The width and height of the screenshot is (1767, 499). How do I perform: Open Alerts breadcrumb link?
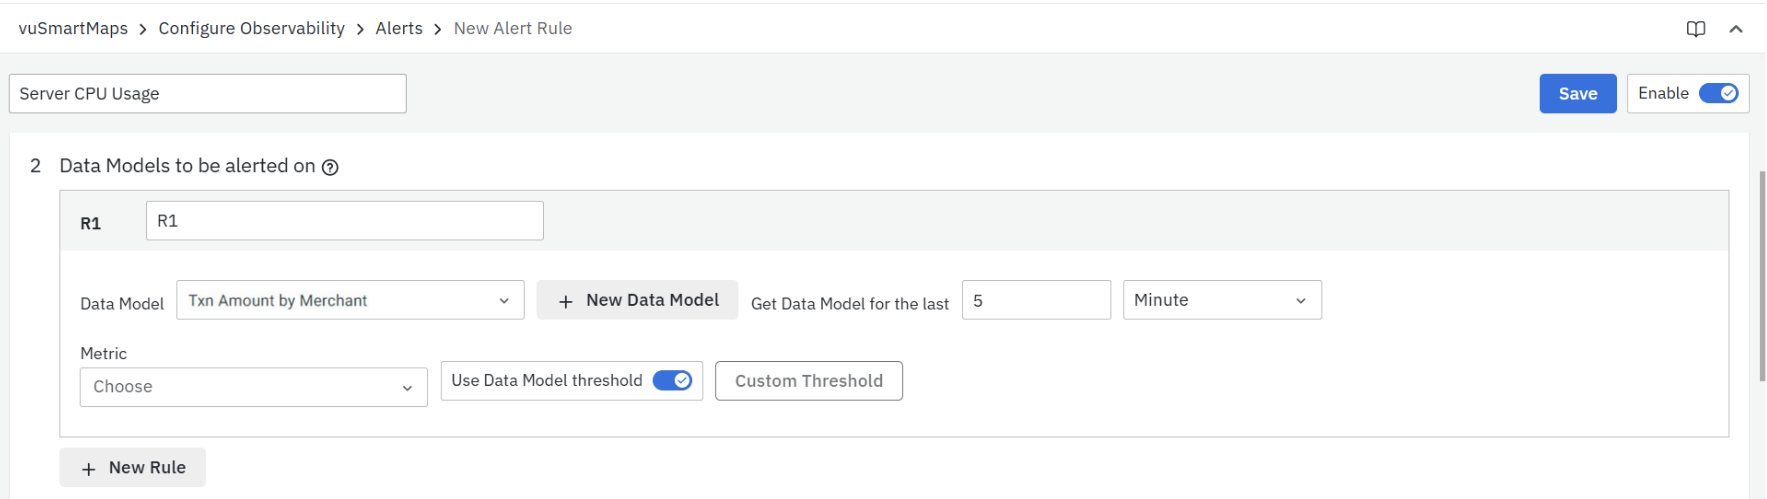coord(399,28)
